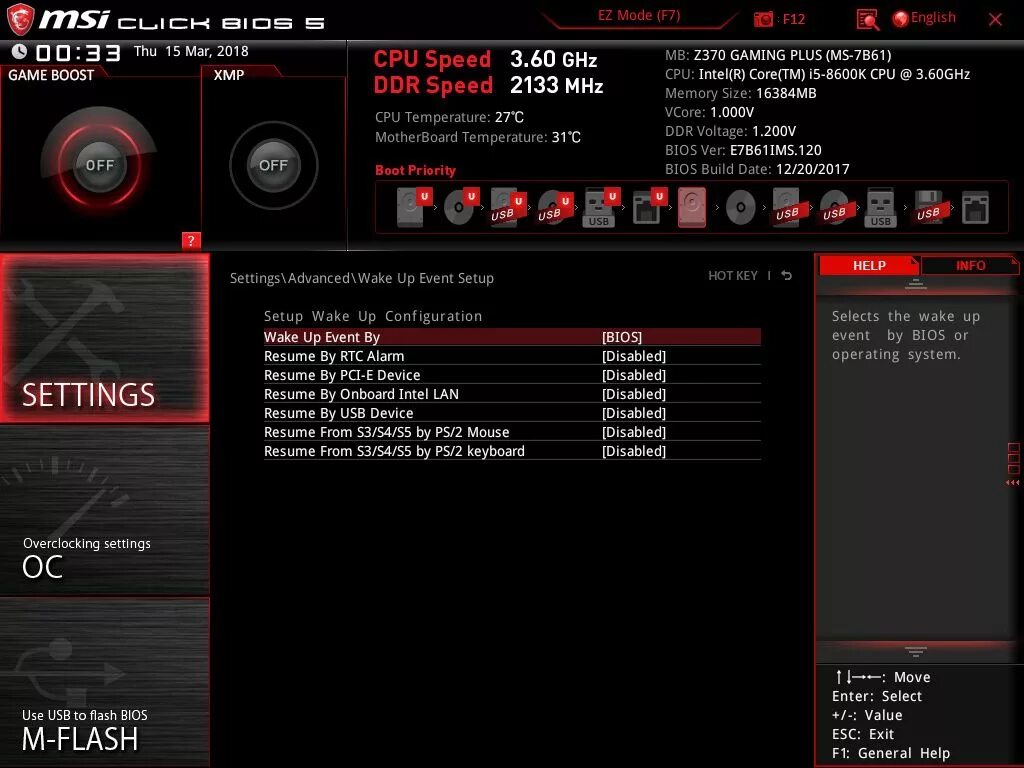Open the OC overclocking settings section
1024x768 pixels.
104,511
